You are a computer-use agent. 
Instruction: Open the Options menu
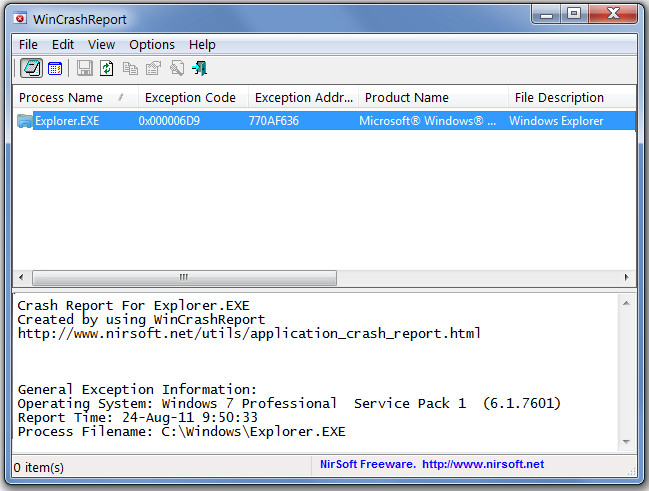click(x=152, y=44)
